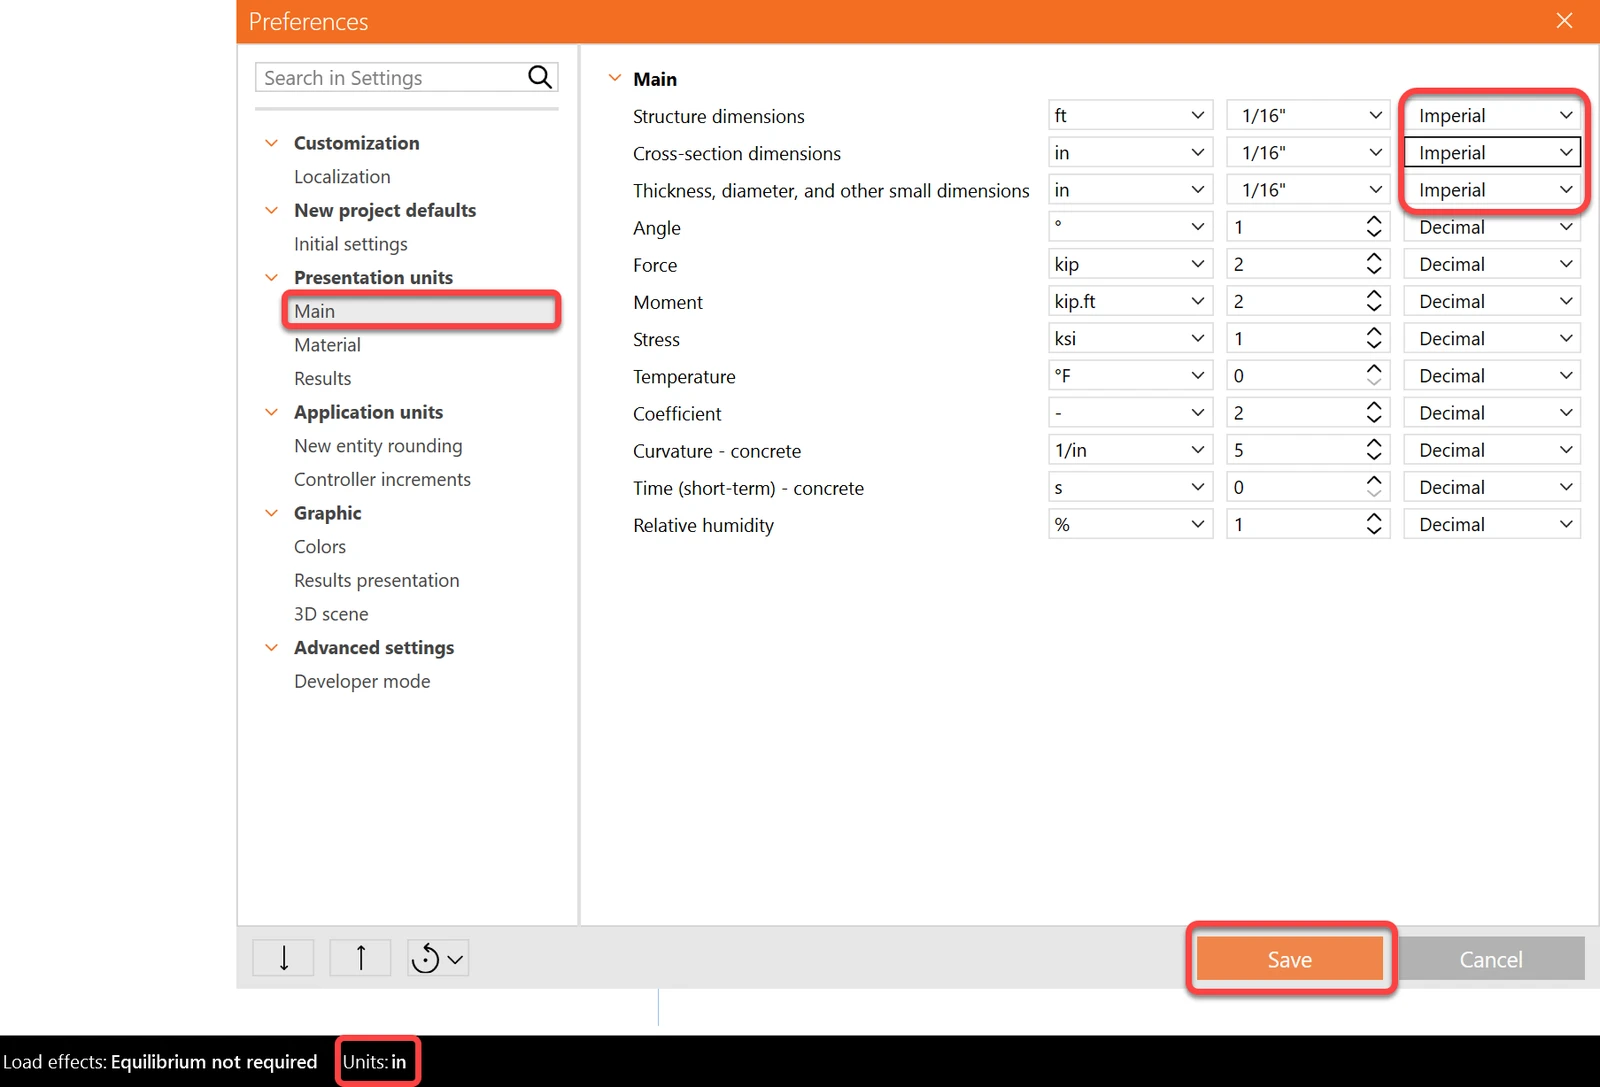Click the down arrow import button
This screenshot has width=1600, height=1087.
284,958
